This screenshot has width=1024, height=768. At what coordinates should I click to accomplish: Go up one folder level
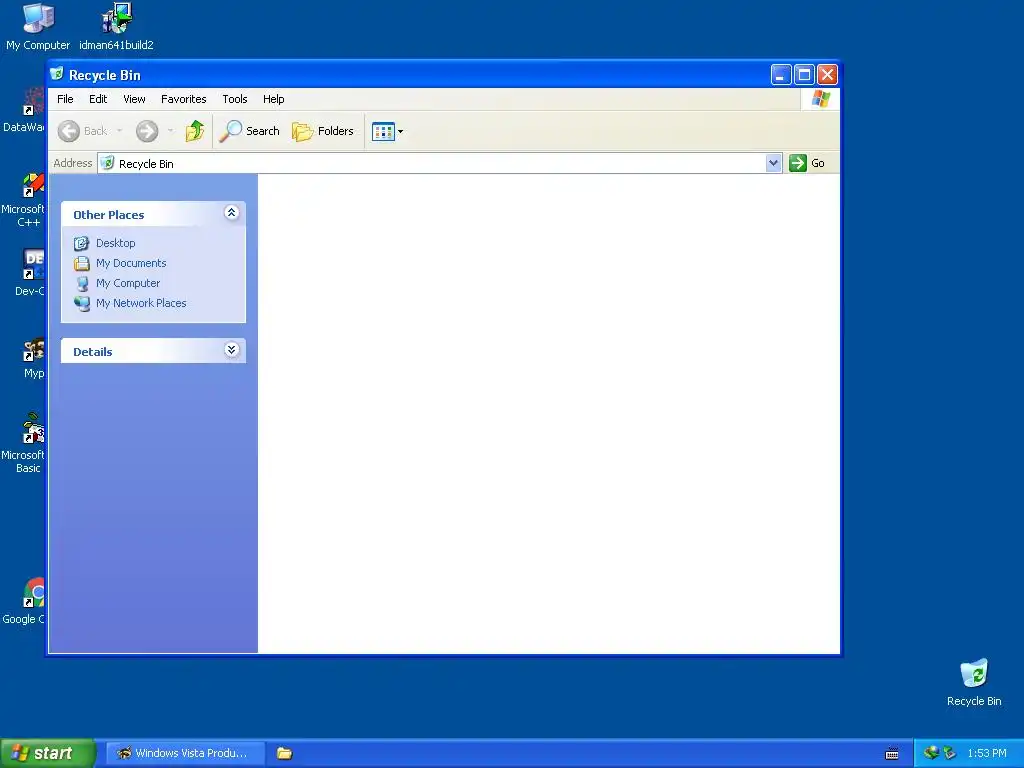click(x=195, y=131)
